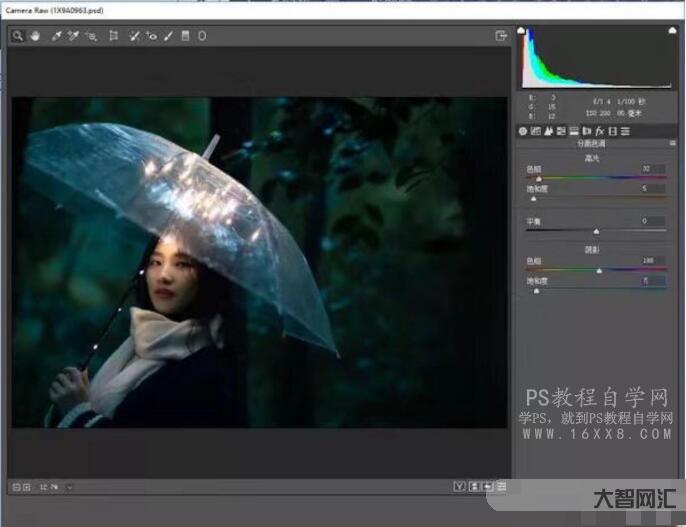Toggle full screen mode icon

[501, 36]
